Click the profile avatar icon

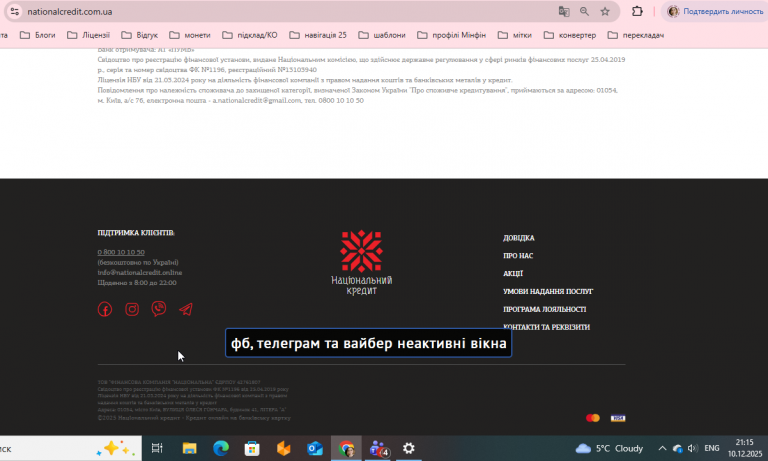(x=673, y=11)
